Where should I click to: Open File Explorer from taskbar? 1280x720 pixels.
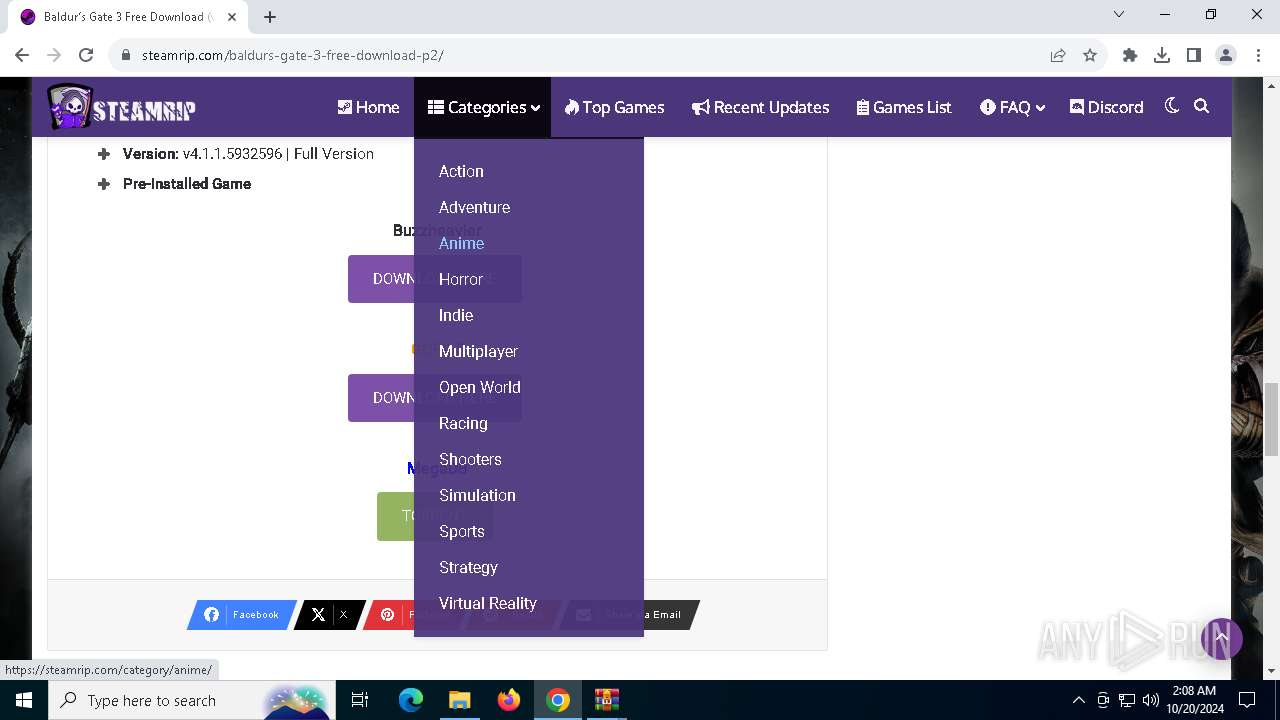[459, 700]
